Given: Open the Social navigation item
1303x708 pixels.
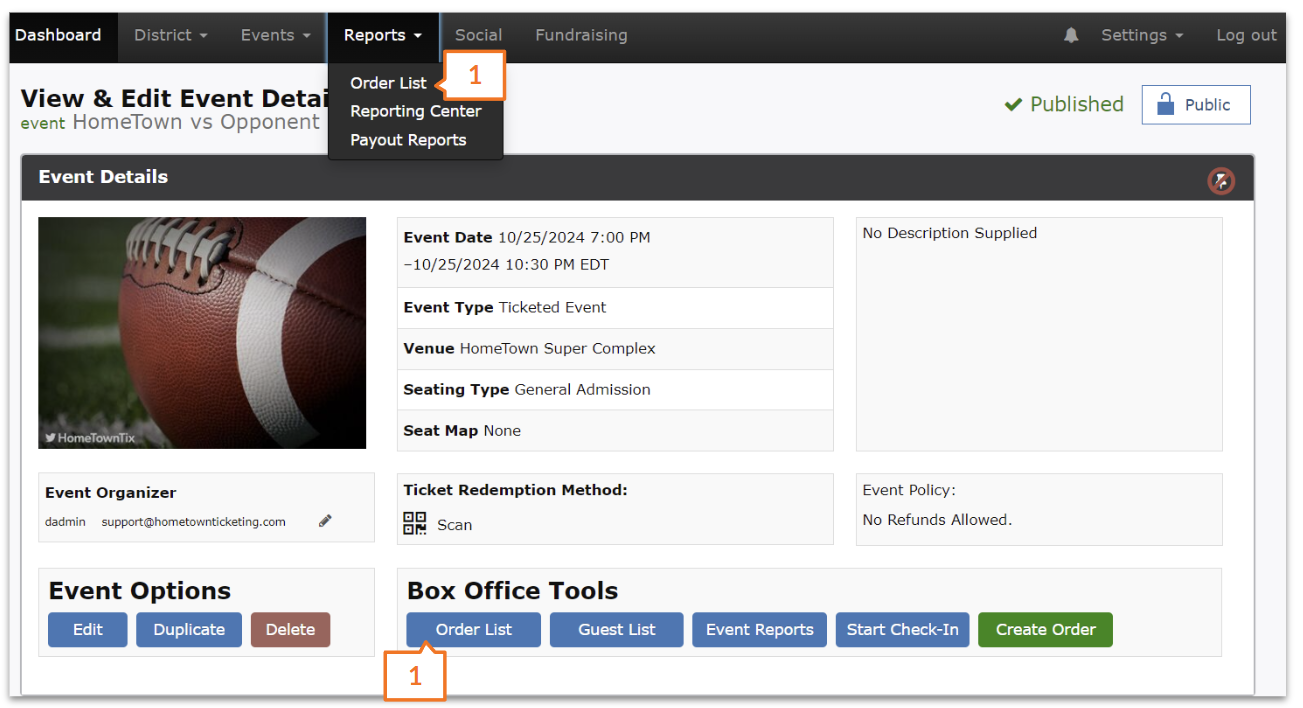Looking at the screenshot, I should [478, 35].
